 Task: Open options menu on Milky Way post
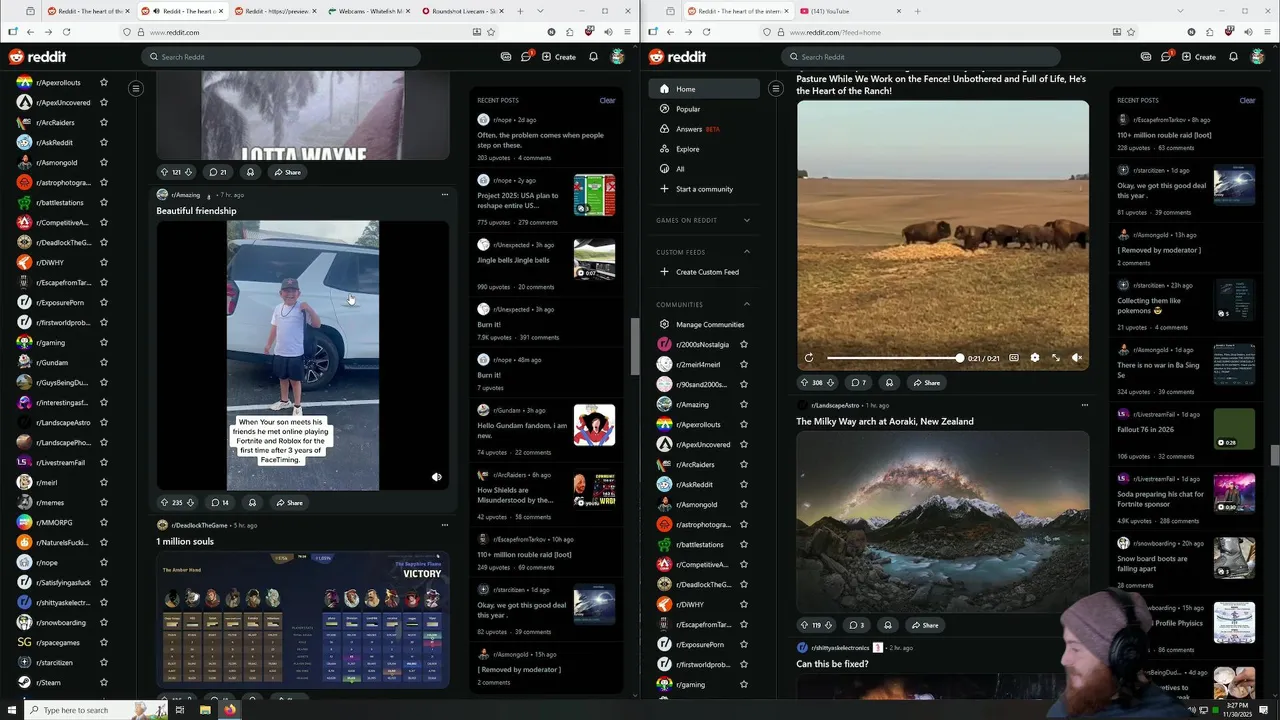tap(1084, 405)
